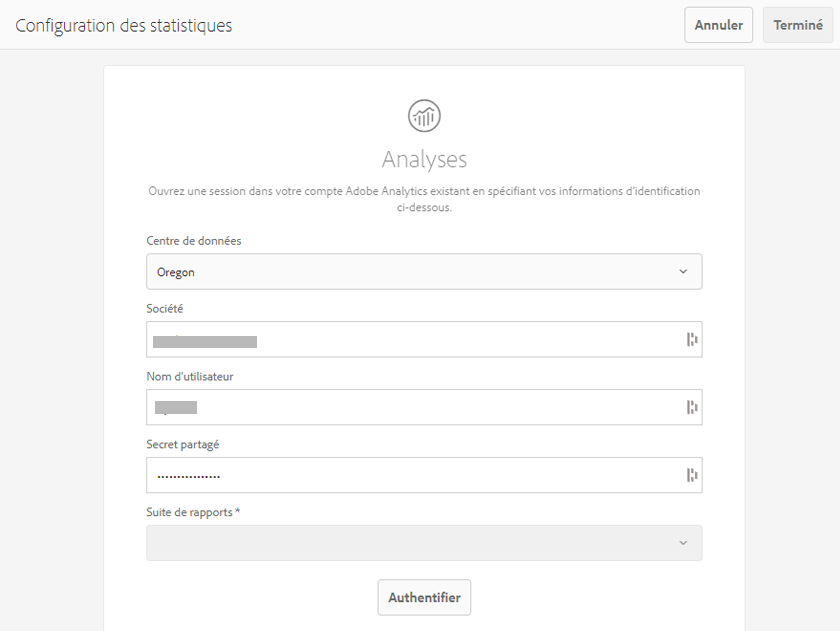Click the Configuration des statistiques title

pyautogui.click(x=124, y=25)
